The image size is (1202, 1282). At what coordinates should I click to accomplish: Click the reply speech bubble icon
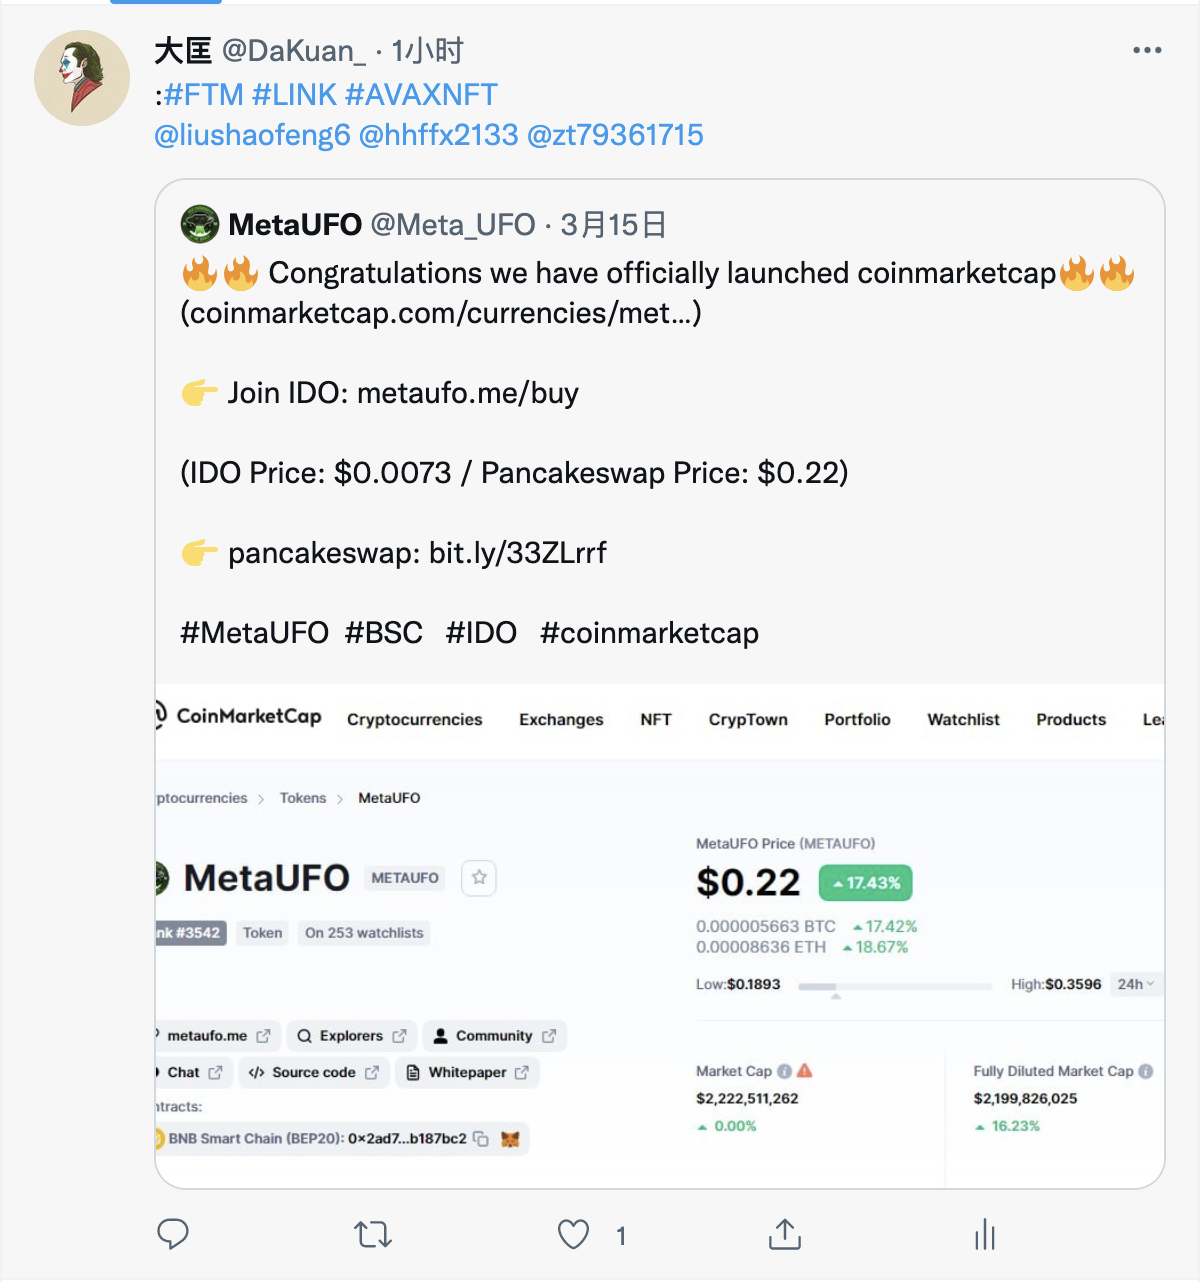(x=173, y=1235)
